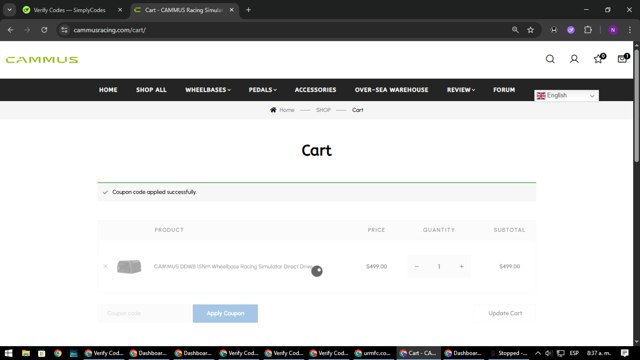Decrease quantity with the minus button
The image size is (640, 360).
[x=416, y=267]
